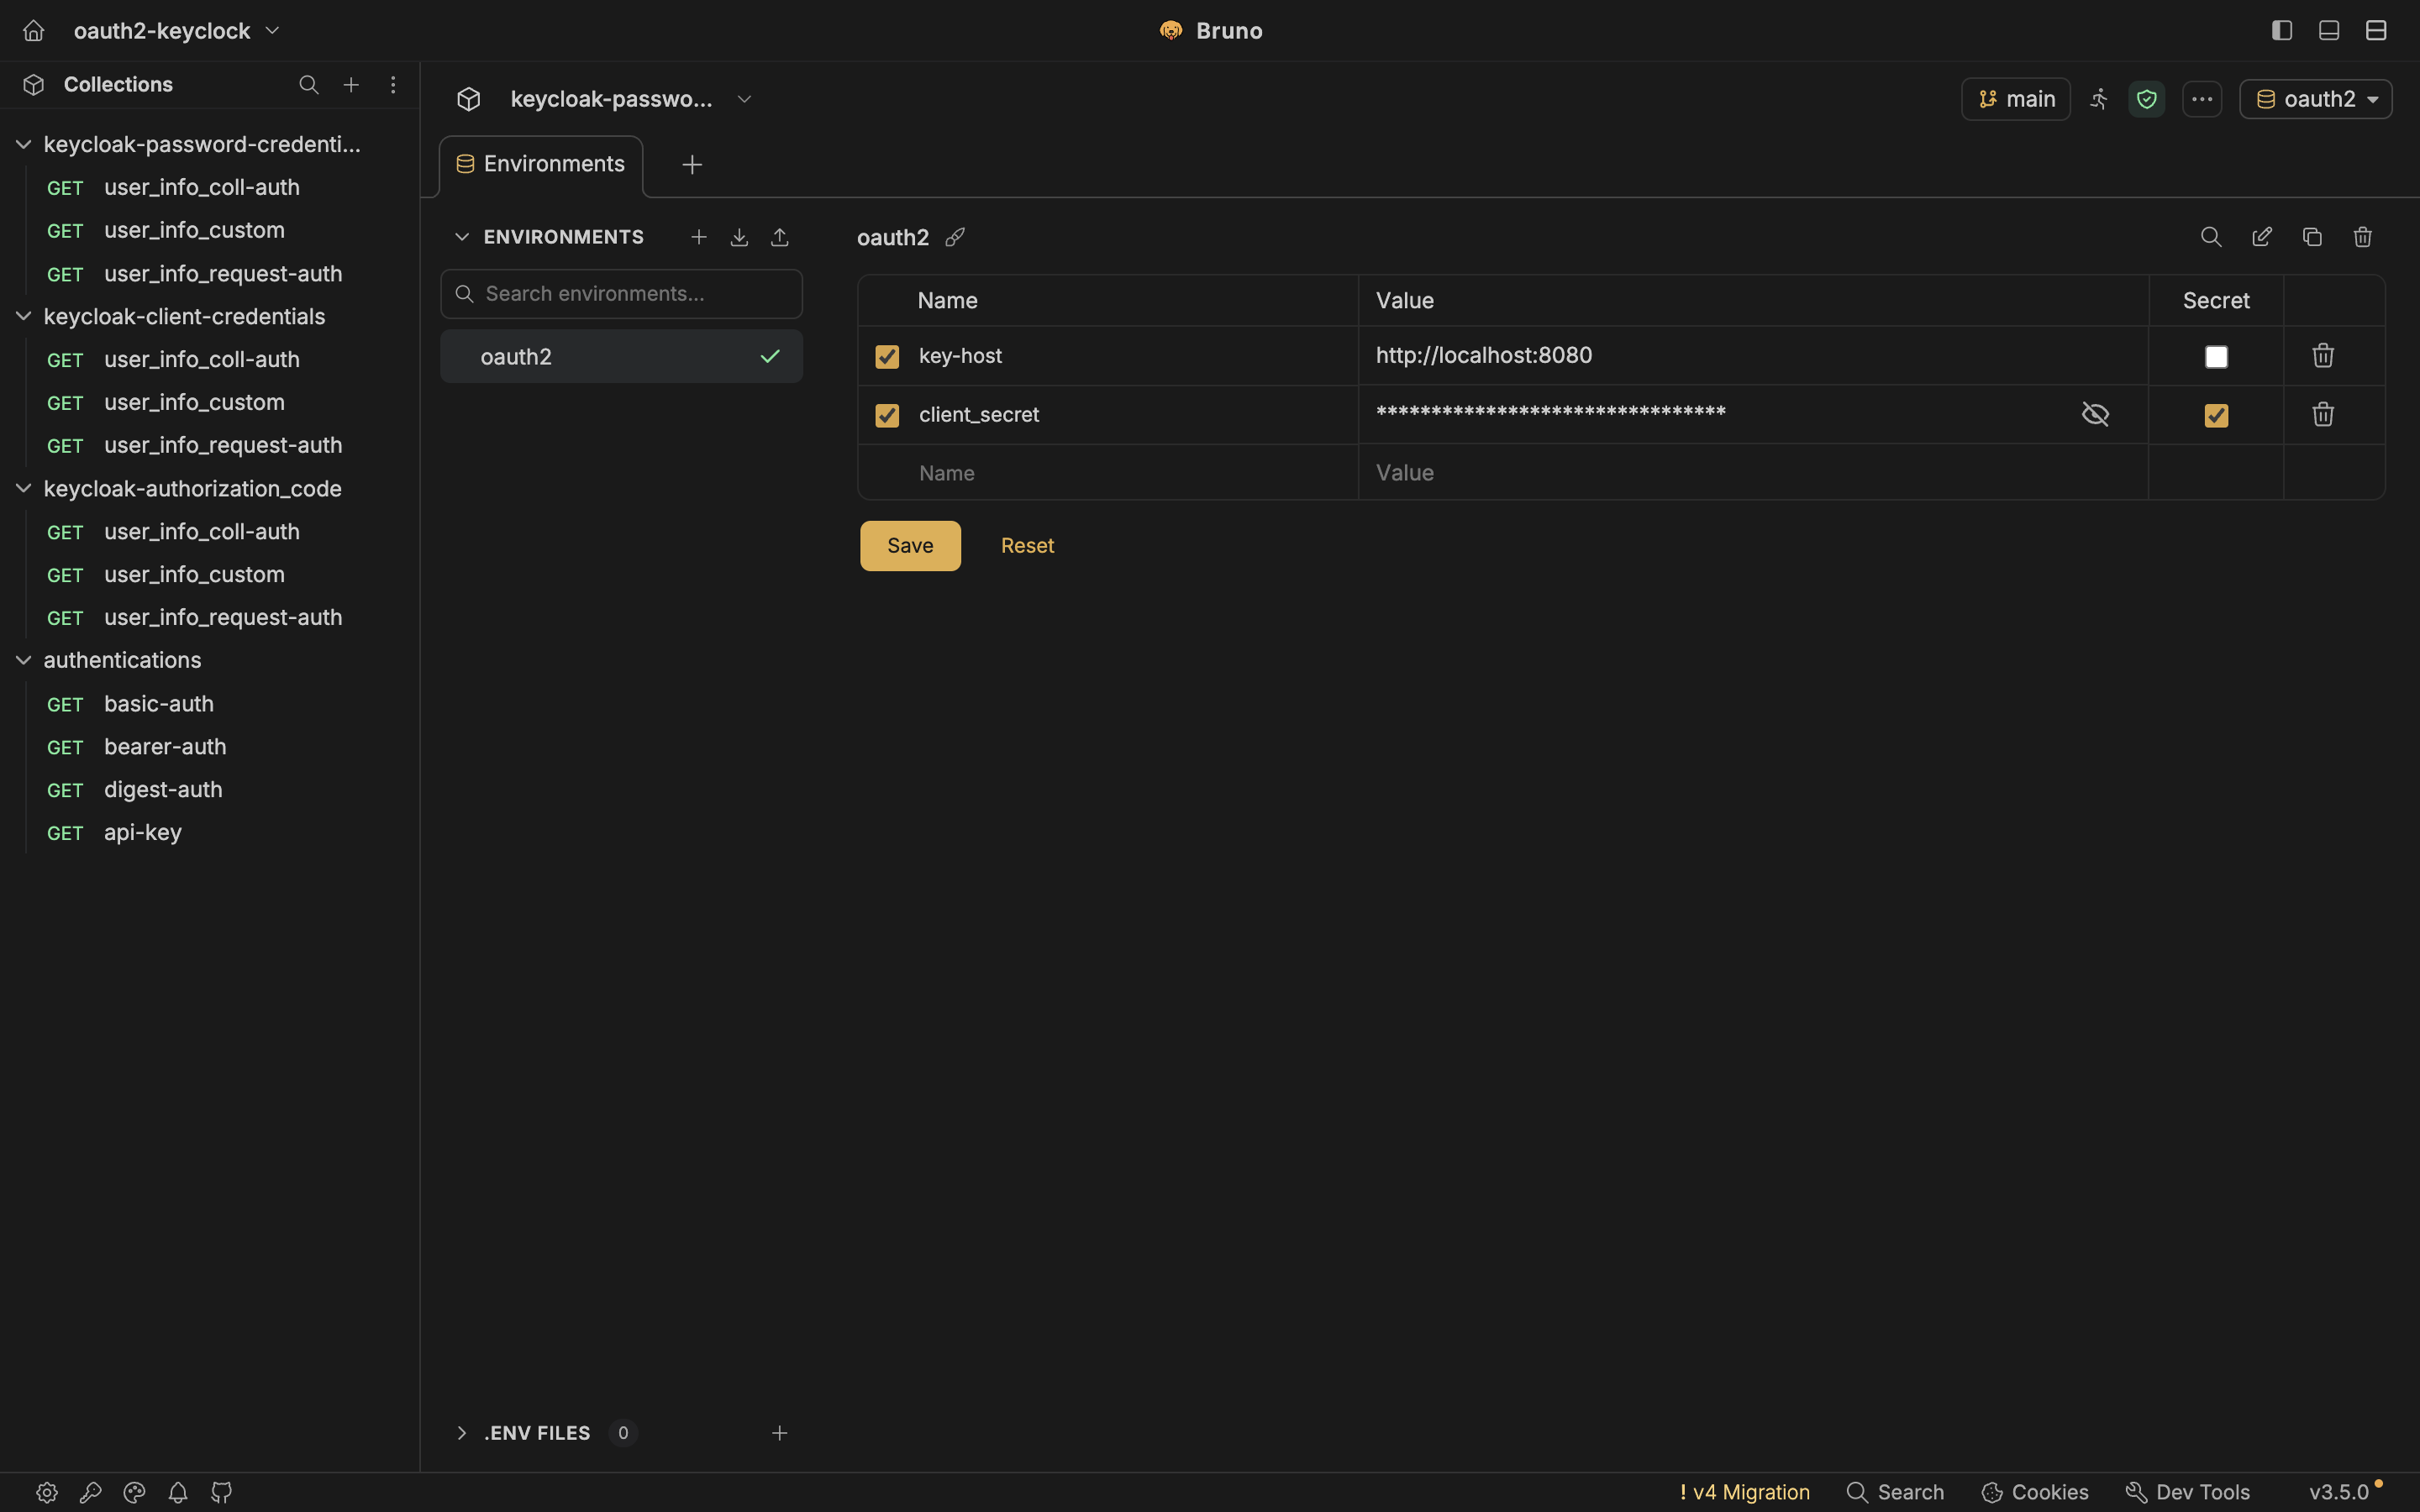2420x1512 pixels.
Task: Reveal the masked client_secret value
Action: pos(2095,414)
